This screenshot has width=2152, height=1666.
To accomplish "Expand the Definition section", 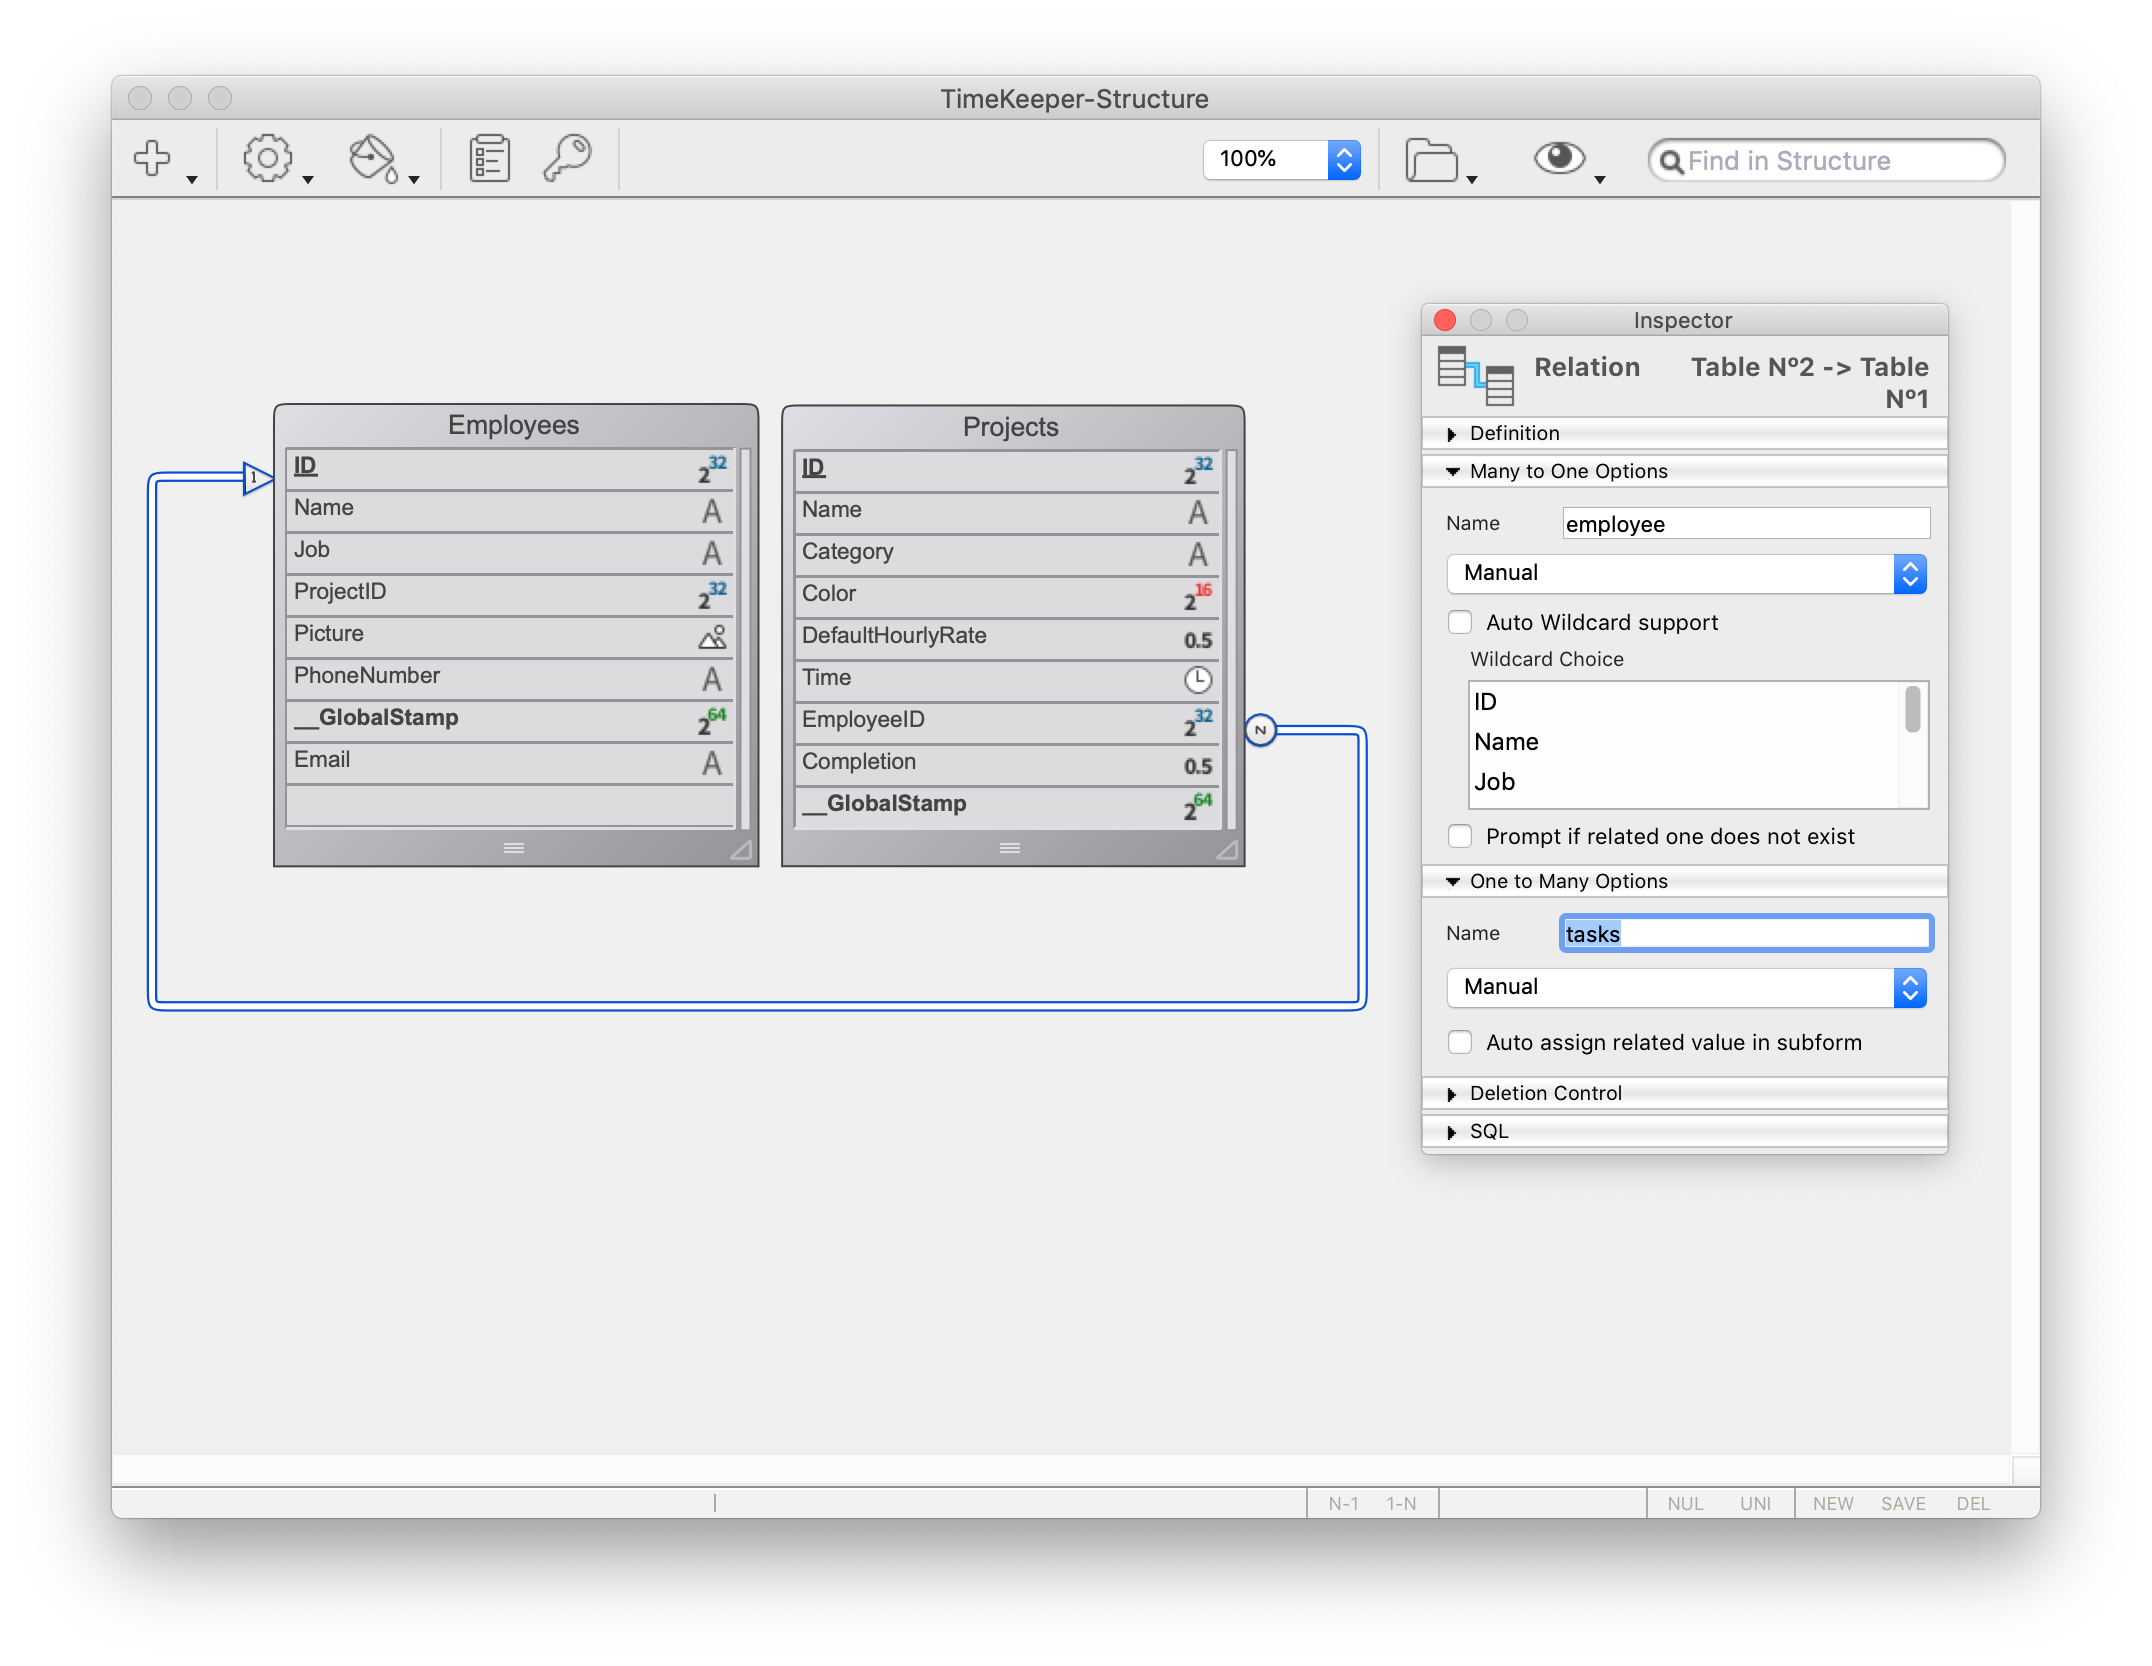I will pyautogui.click(x=1453, y=431).
